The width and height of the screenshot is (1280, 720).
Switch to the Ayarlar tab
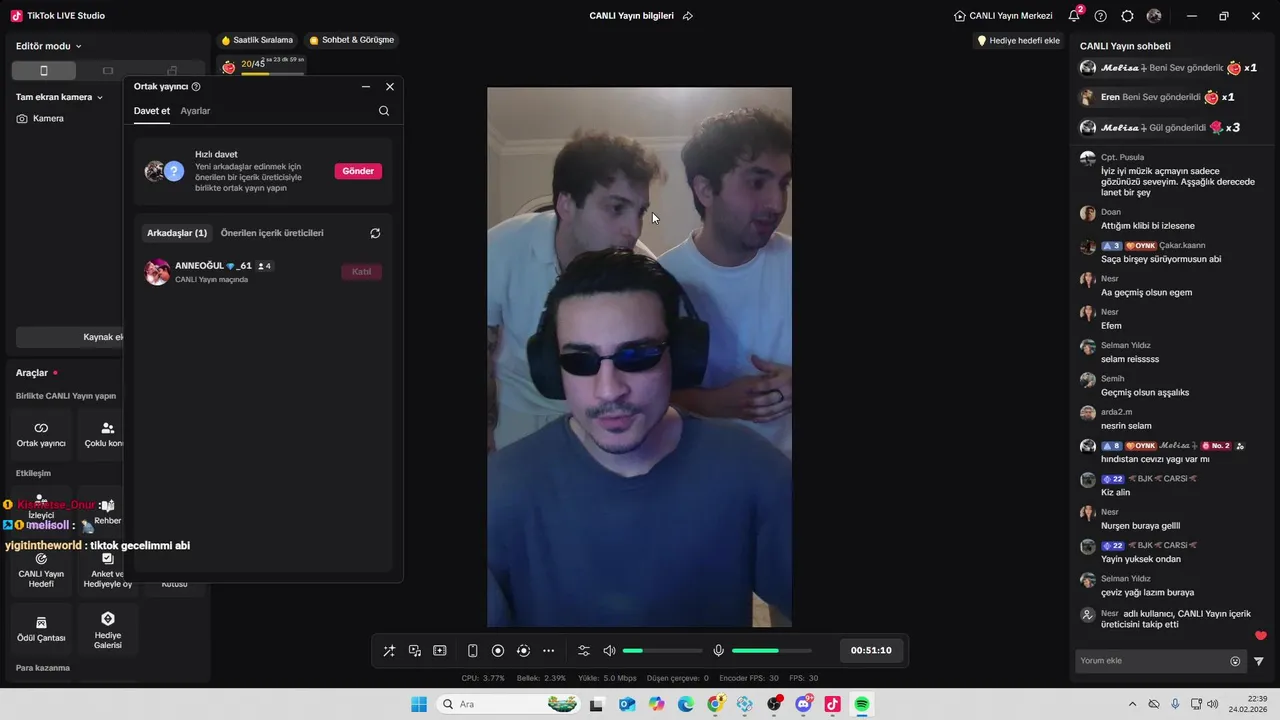click(x=195, y=111)
